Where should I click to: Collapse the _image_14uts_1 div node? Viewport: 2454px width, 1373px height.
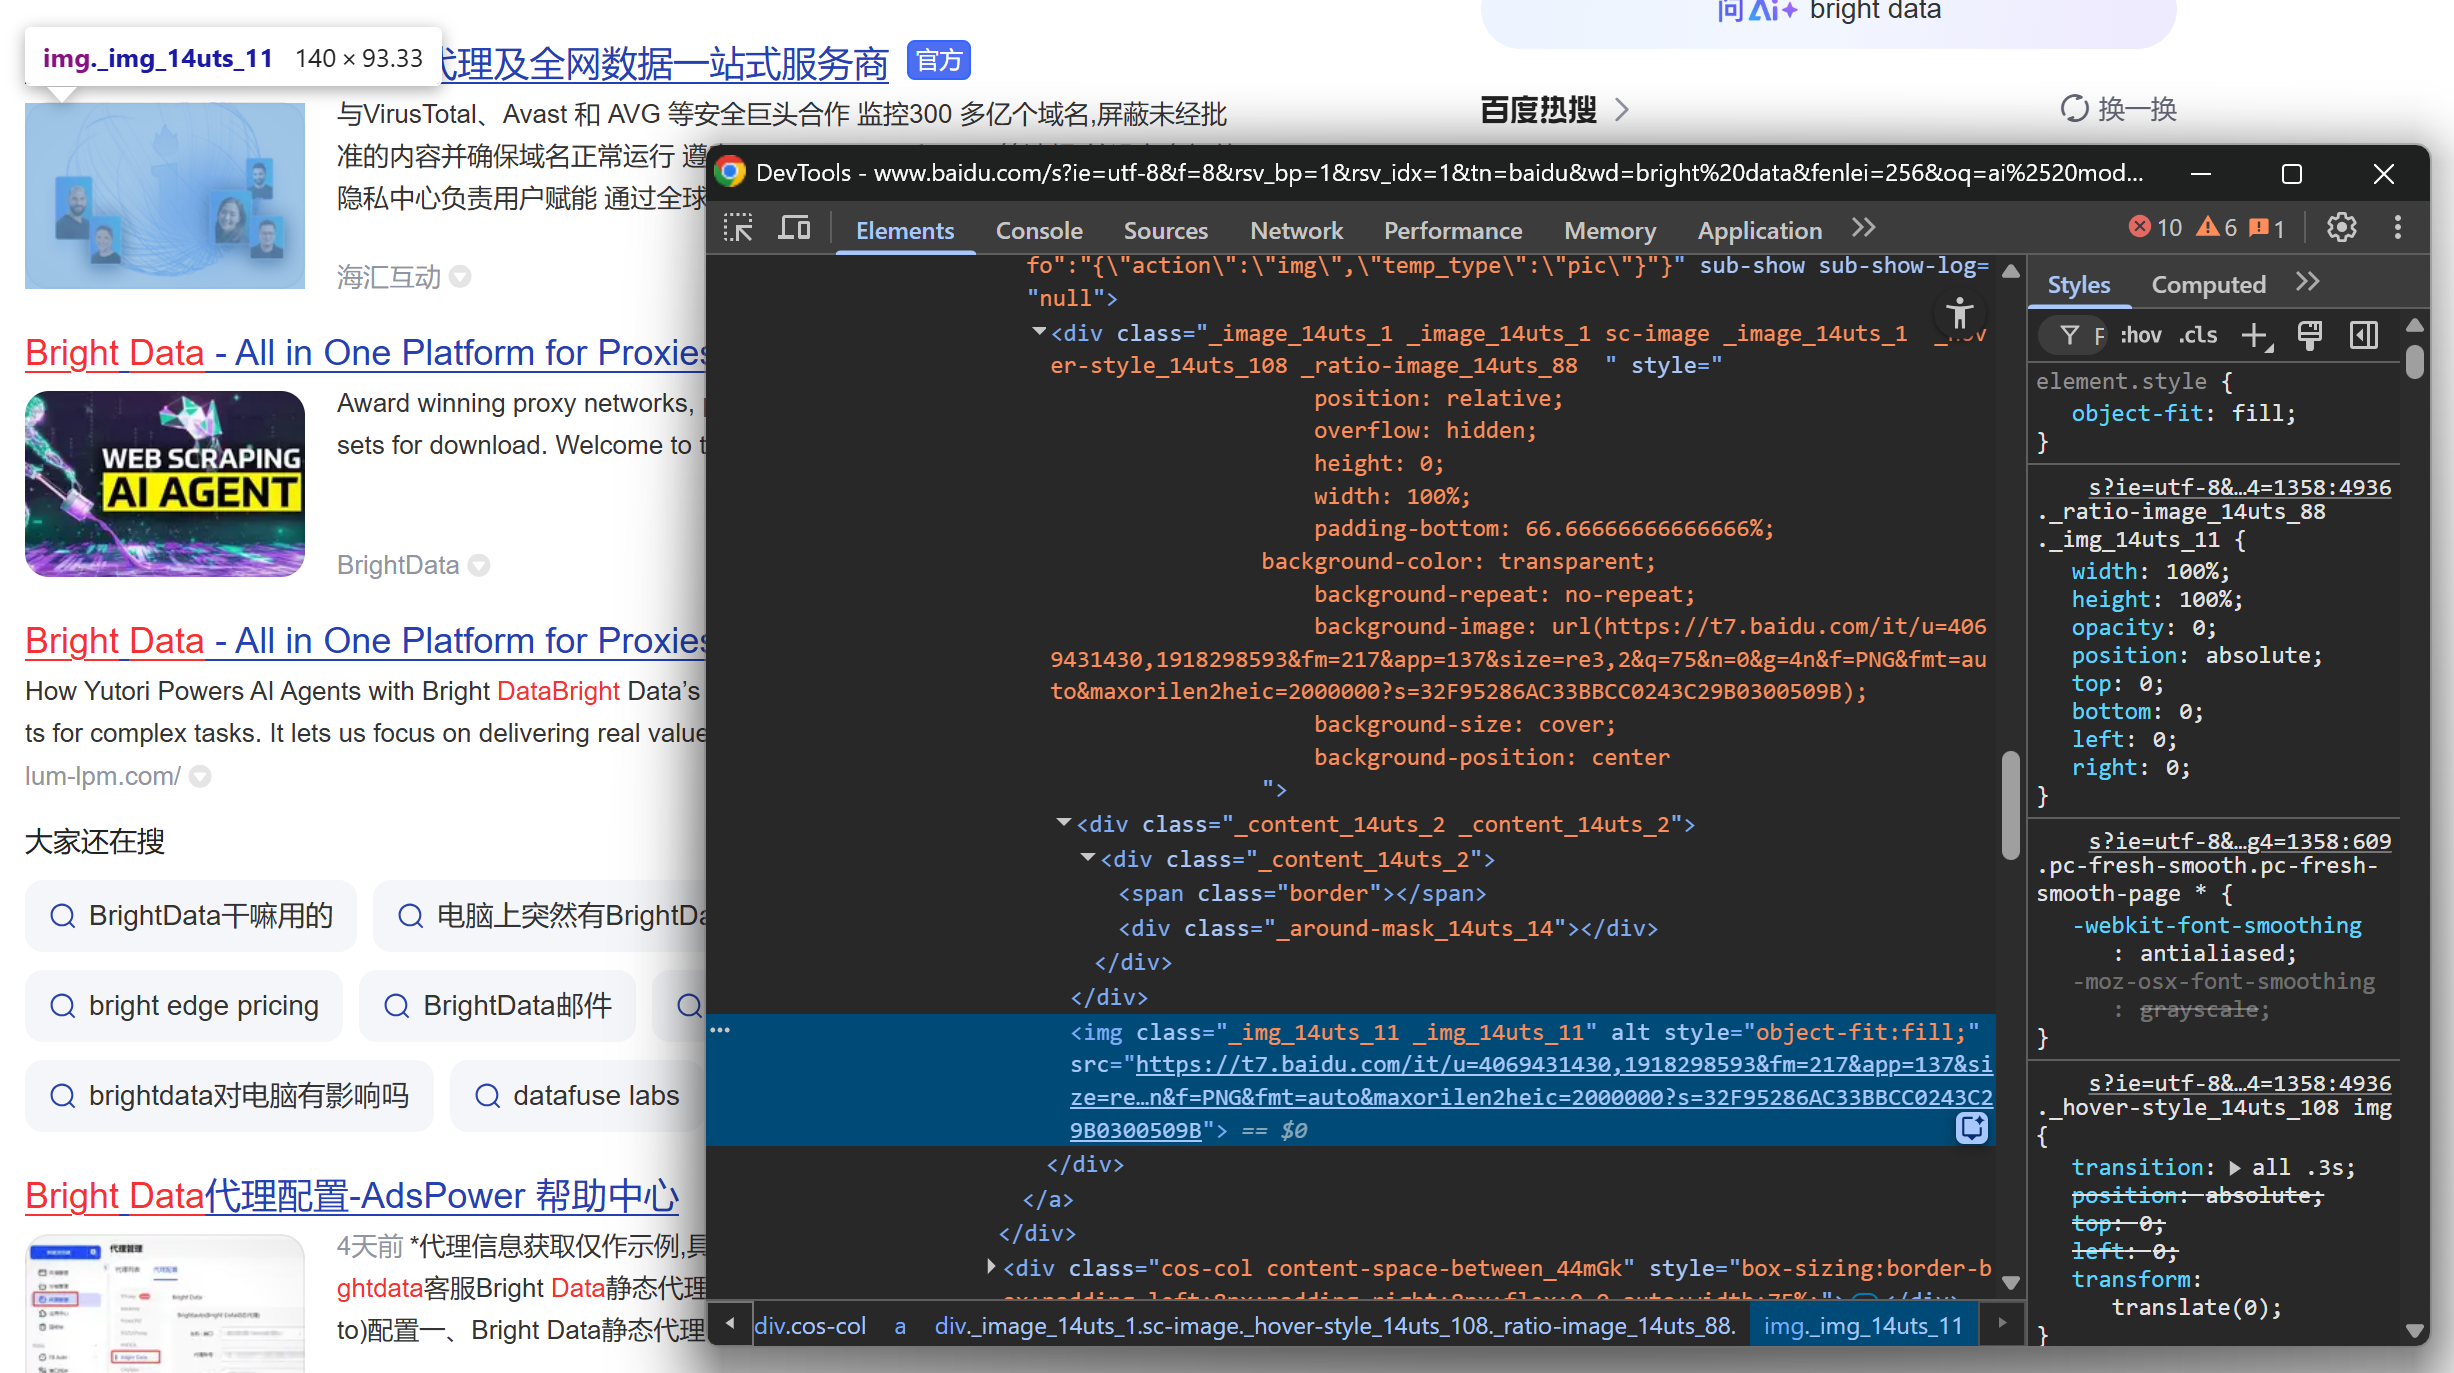click(x=1038, y=332)
